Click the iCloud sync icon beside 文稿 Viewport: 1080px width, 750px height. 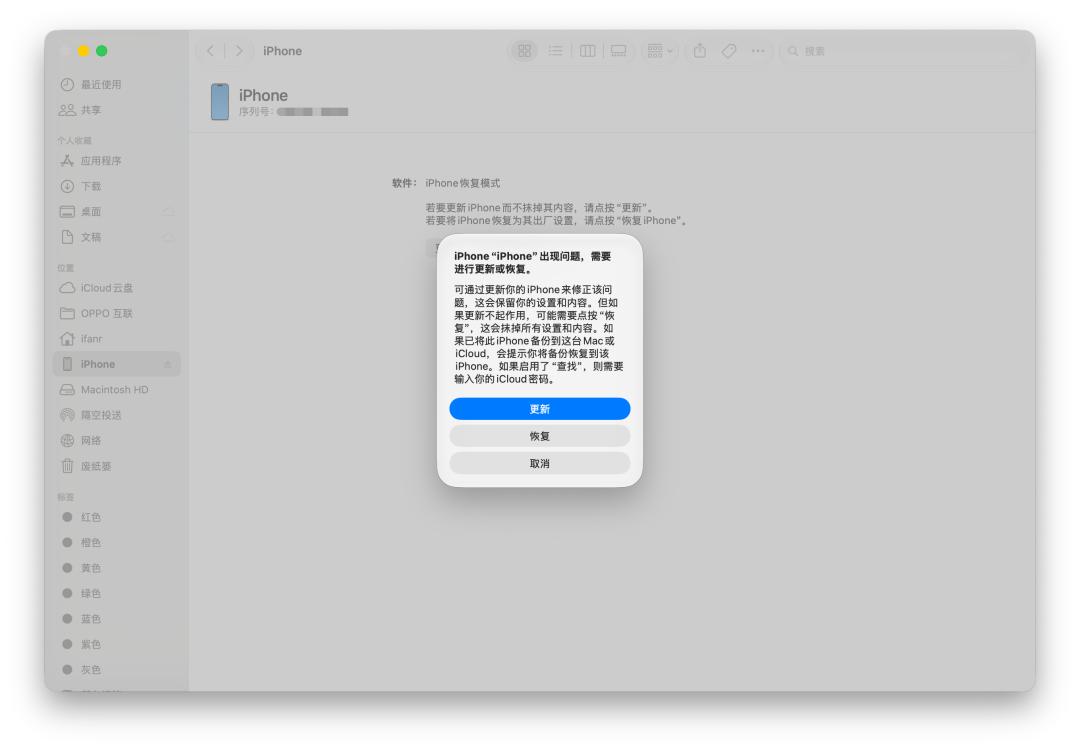pyautogui.click(x=168, y=238)
